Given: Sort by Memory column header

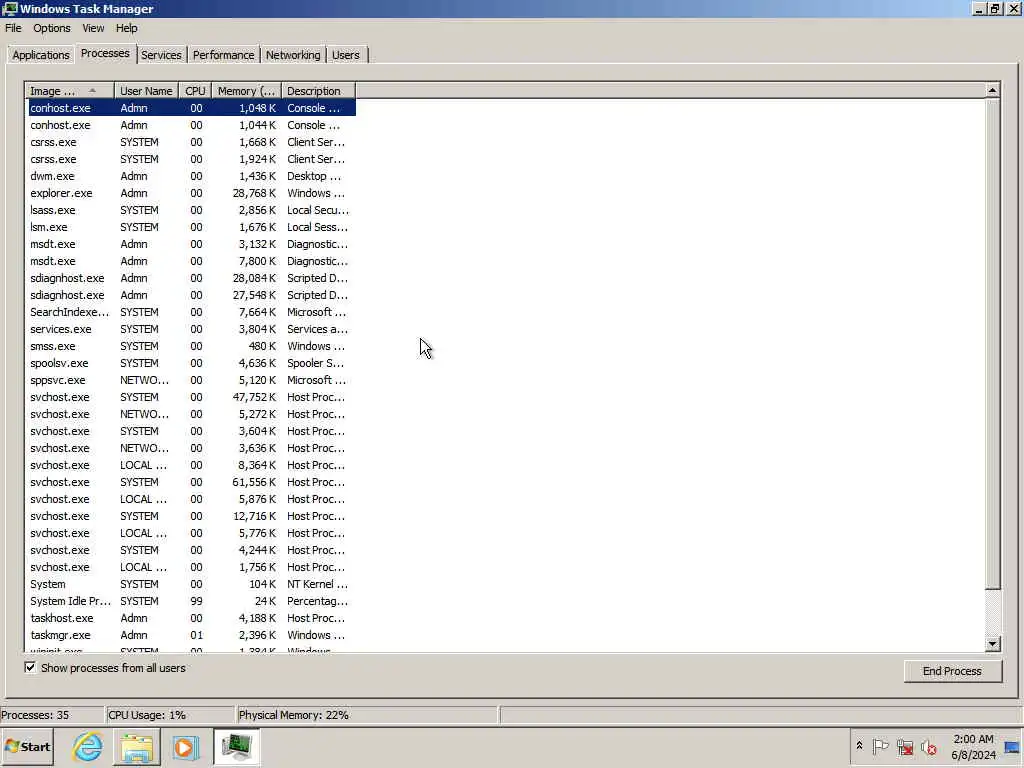Looking at the screenshot, I should click(x=246, y=91).
